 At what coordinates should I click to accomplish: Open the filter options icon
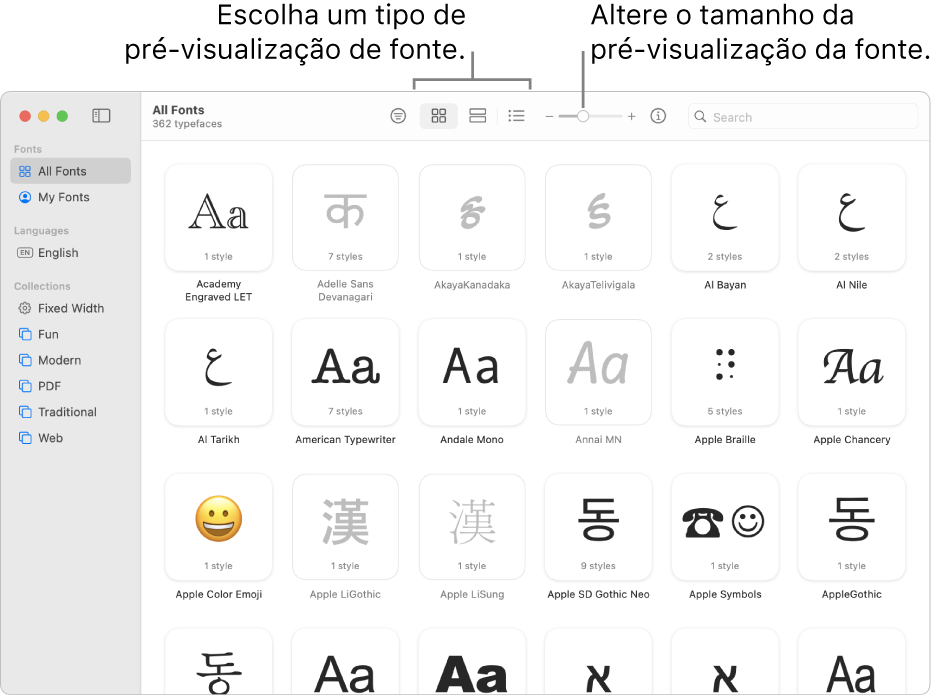coord(398,116)
